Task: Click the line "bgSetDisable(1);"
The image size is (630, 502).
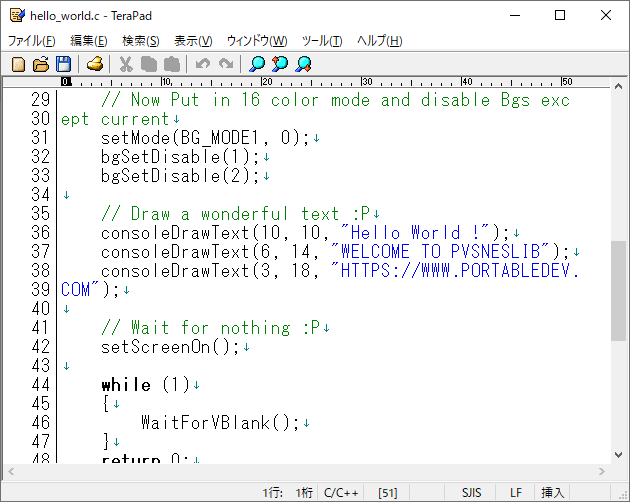Action: coord(180,157)
